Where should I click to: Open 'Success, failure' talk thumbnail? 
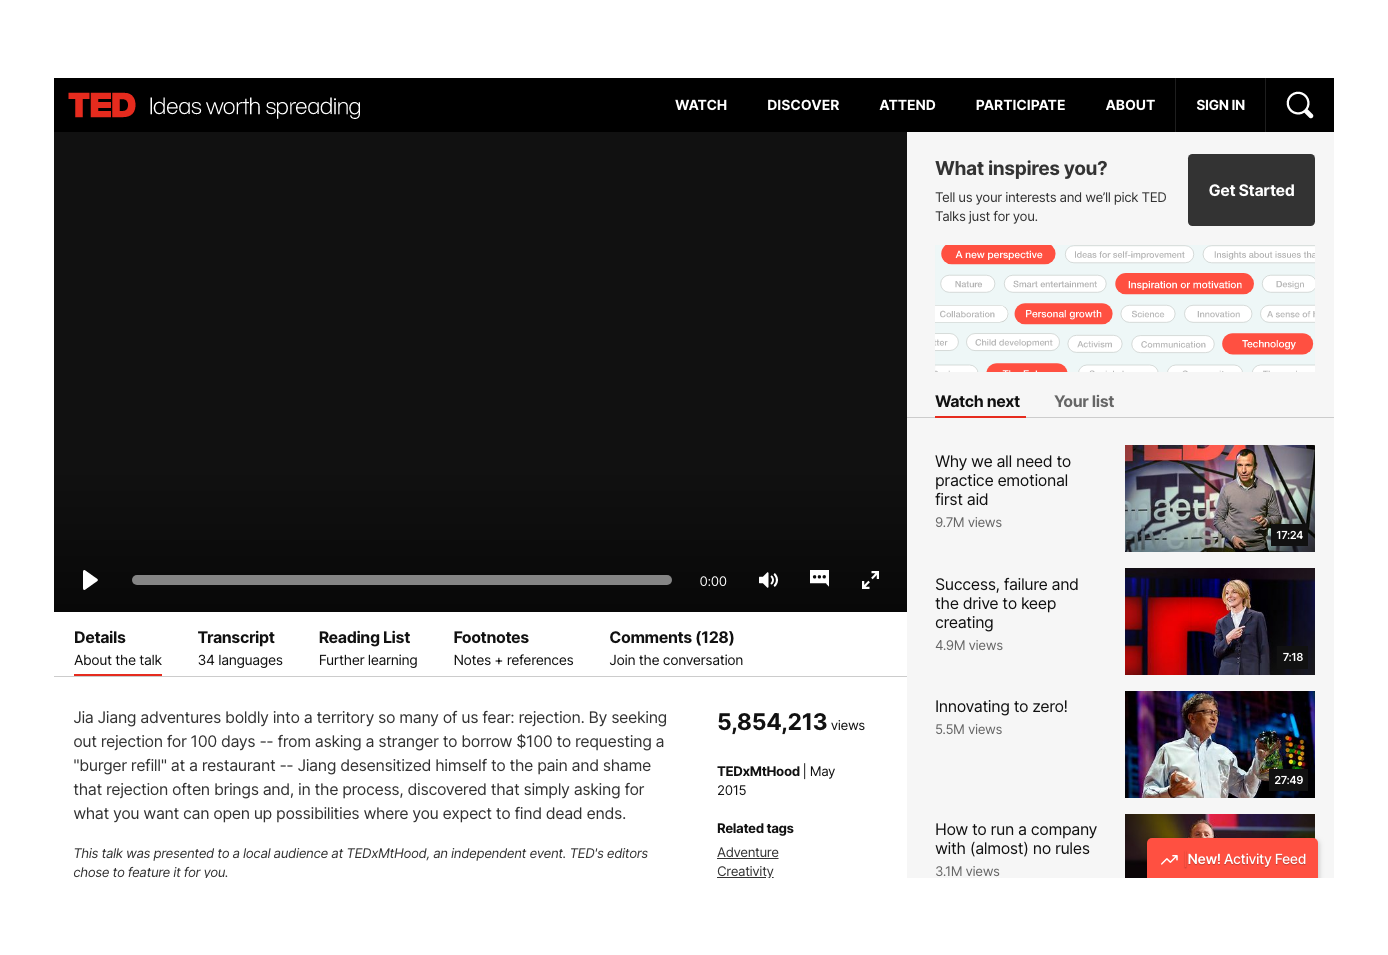pyautogui.click(x=1220, y=621)
